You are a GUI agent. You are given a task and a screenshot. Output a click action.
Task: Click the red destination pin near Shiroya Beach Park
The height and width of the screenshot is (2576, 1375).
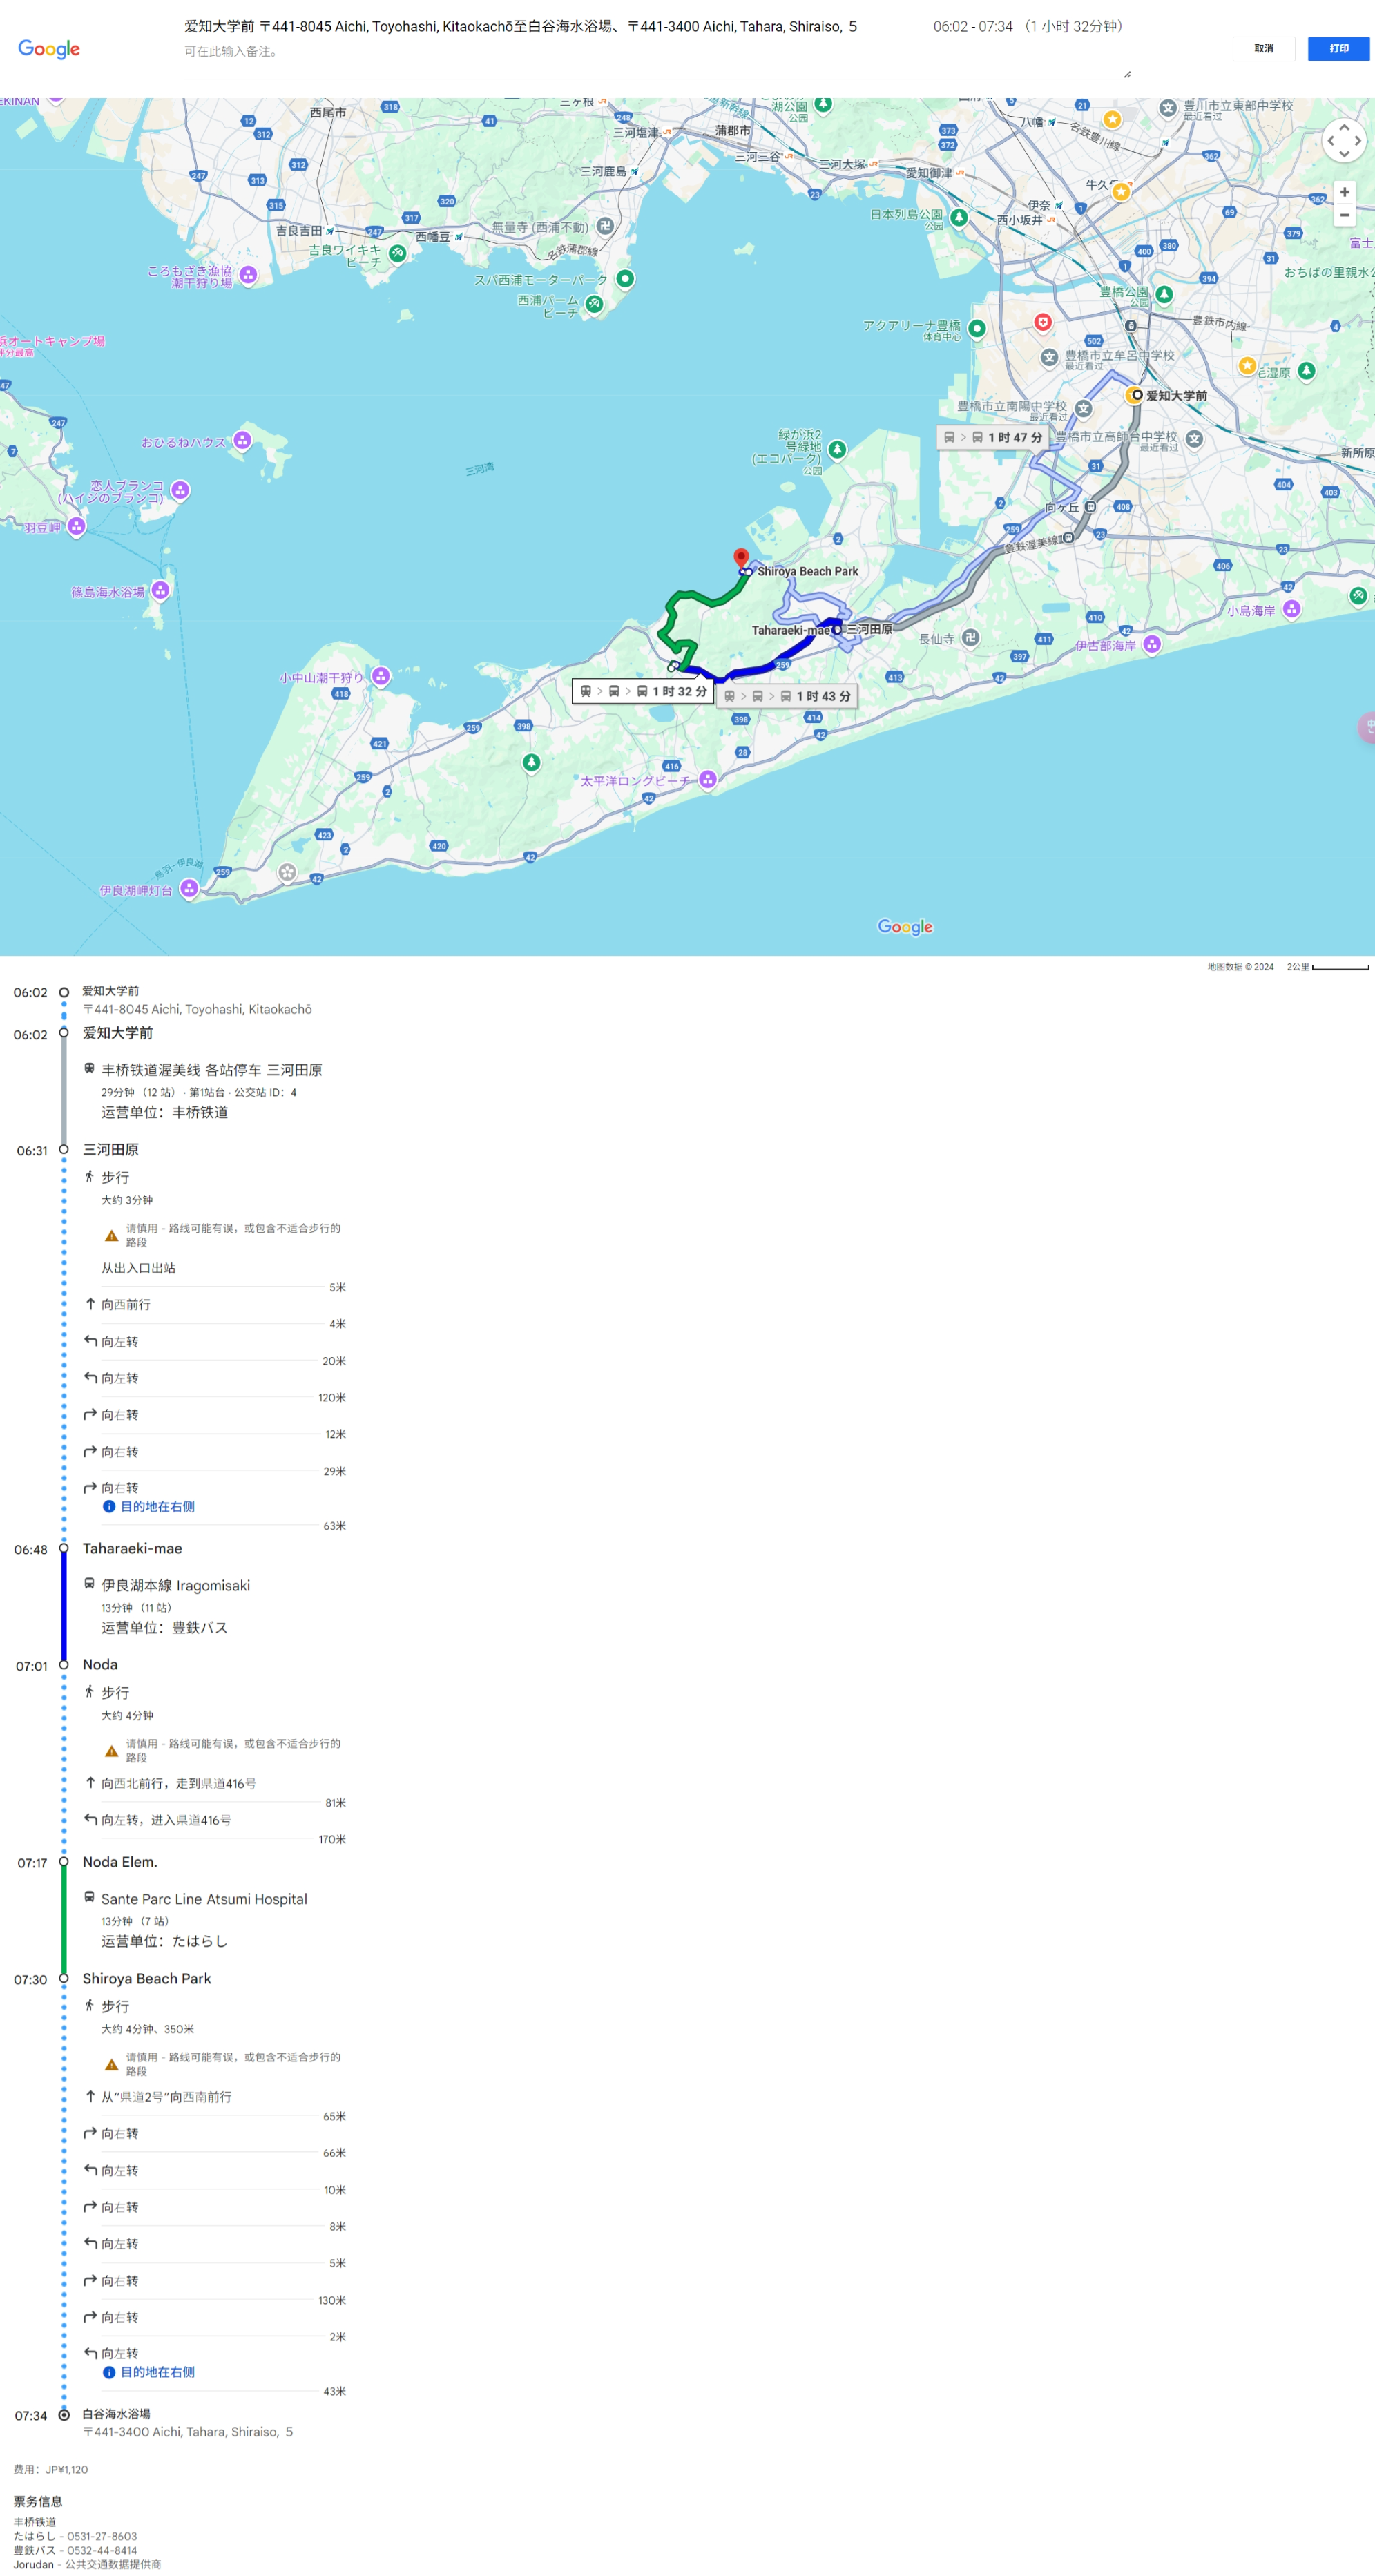click(x=741, y=557)
